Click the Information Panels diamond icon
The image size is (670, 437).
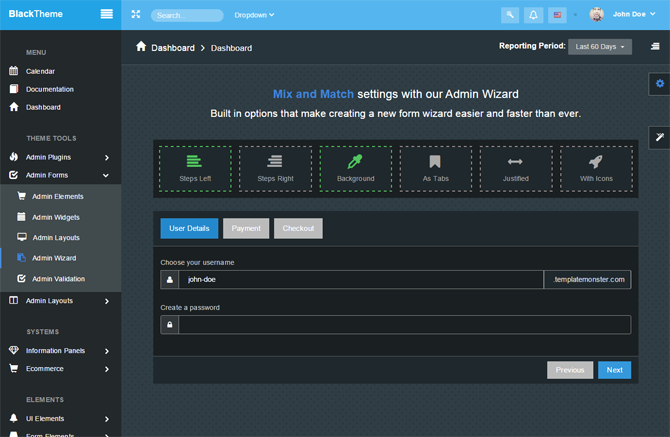pos(14,350)
